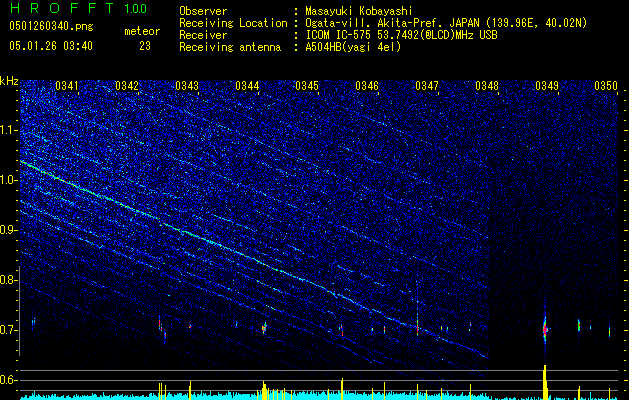Click the 0342 time marker
The width and height of the screenshot is (629, 400).
coord(127,86)
